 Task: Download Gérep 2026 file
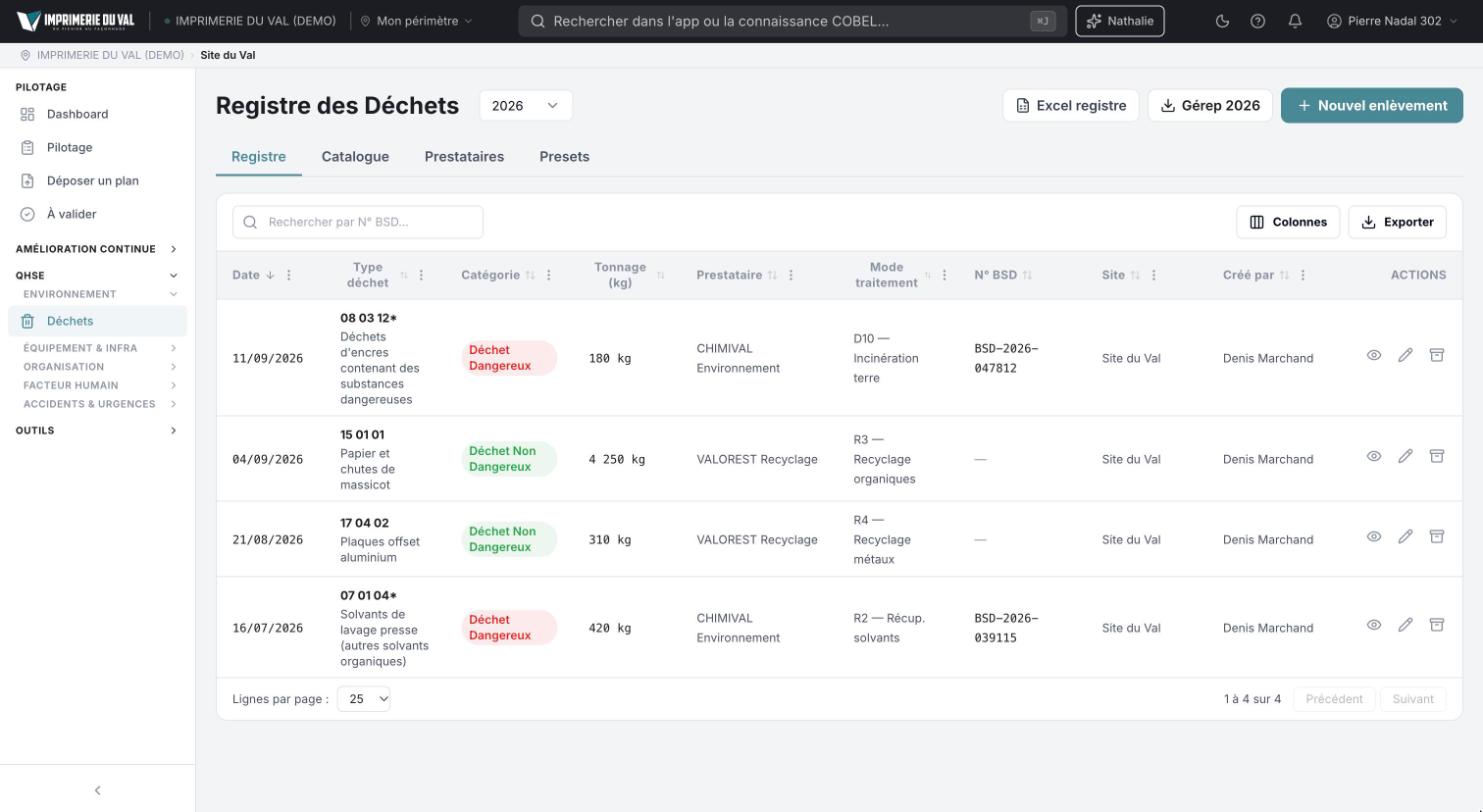click(1210, 105)
